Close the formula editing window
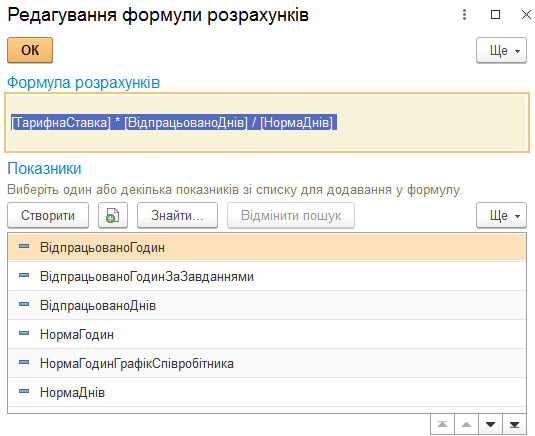Viewport: 535px width, 436px height. tap(526, 15)
